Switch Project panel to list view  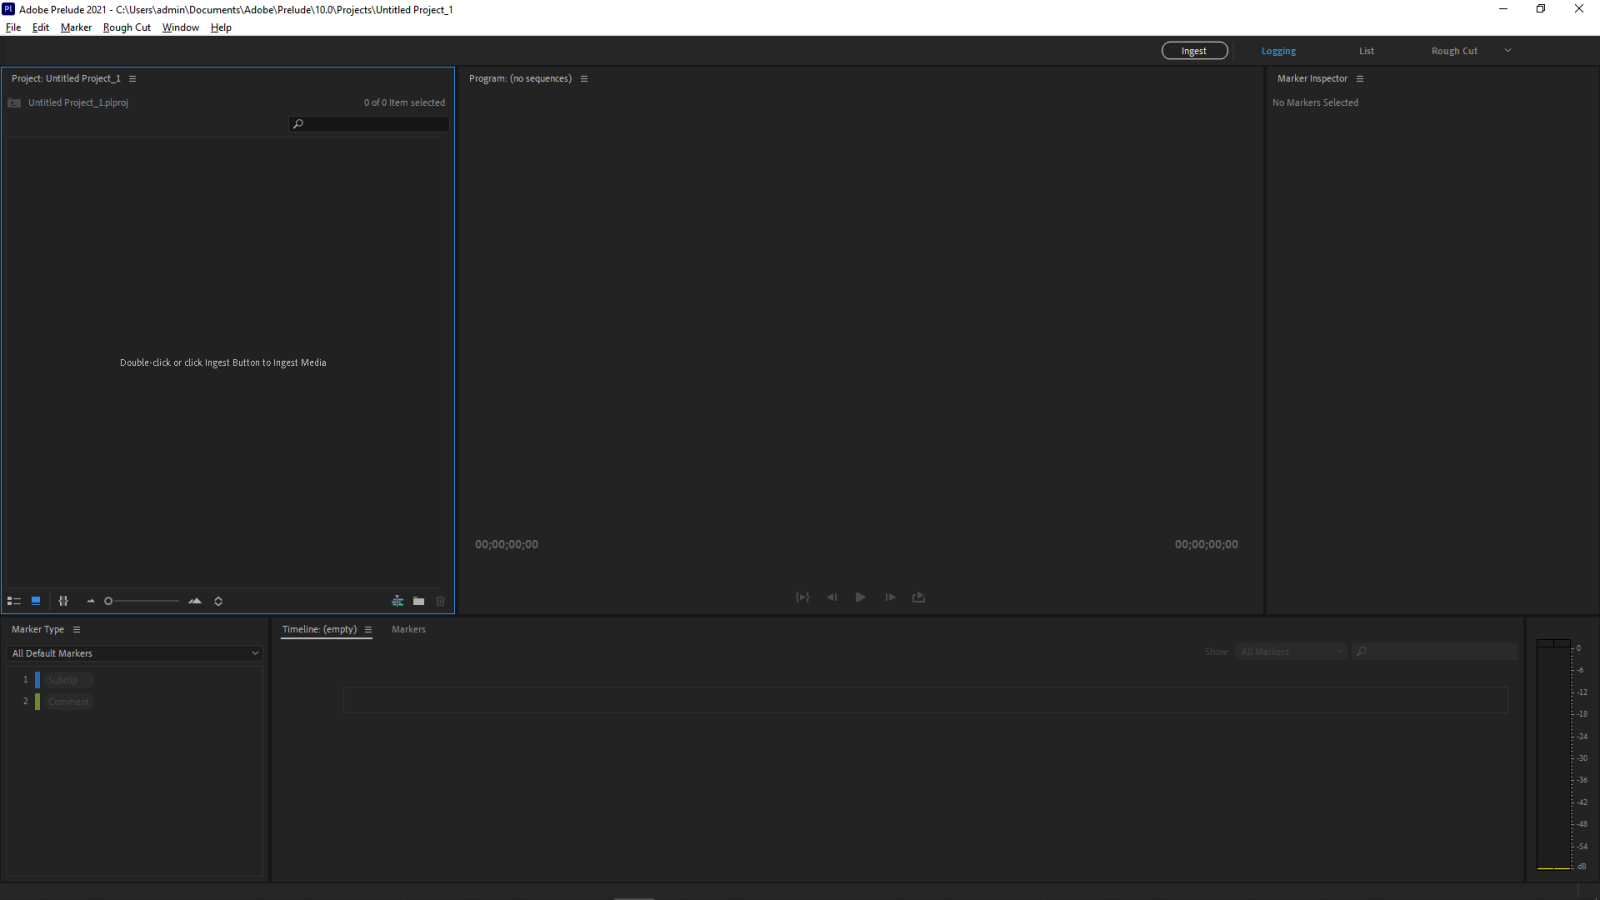pos(14,601)
